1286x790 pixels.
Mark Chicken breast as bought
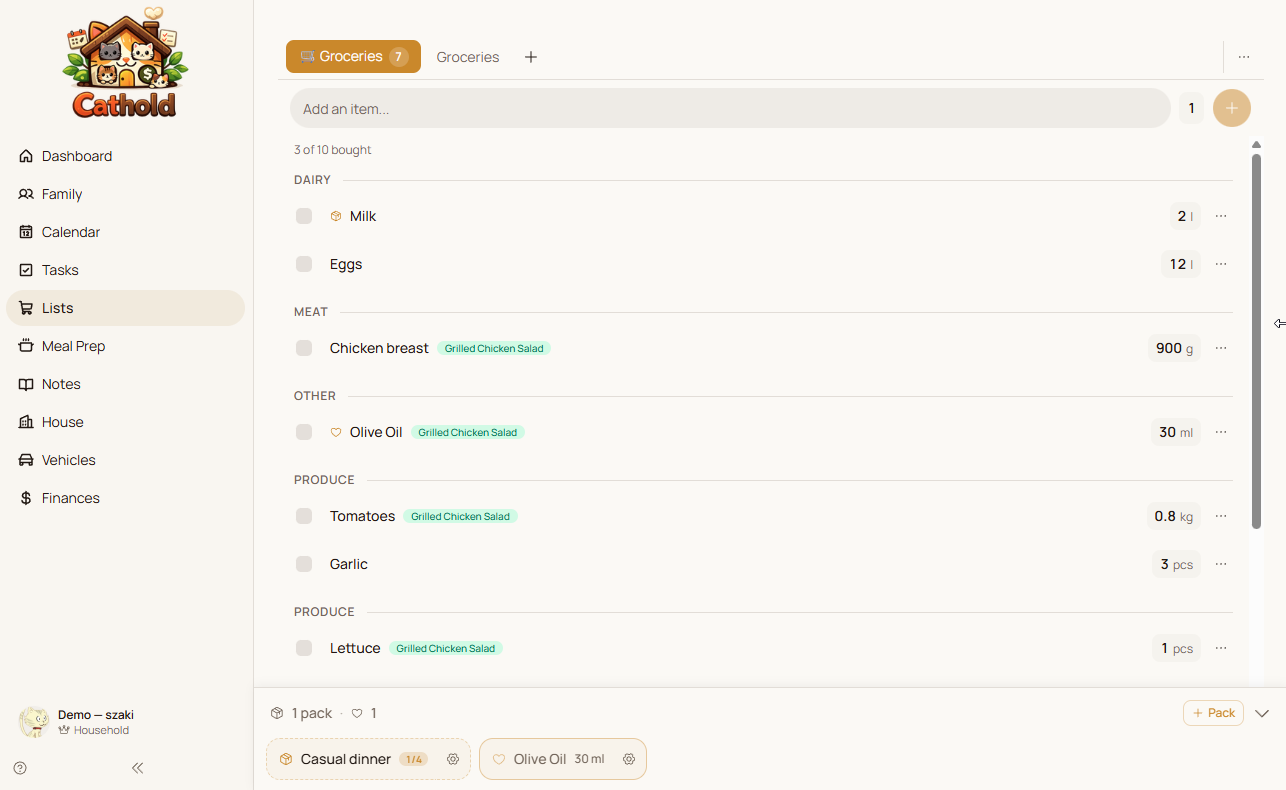tap(304, 348)
